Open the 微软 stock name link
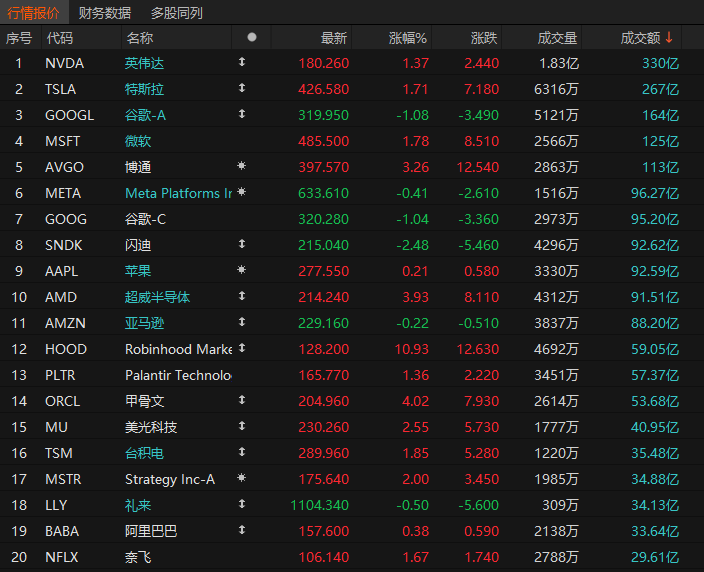704x572 pixels. coord(138,141)
